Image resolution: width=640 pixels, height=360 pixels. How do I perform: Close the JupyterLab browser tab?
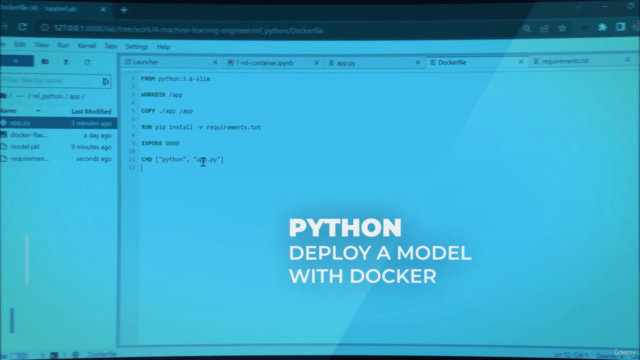coord(103,9)
